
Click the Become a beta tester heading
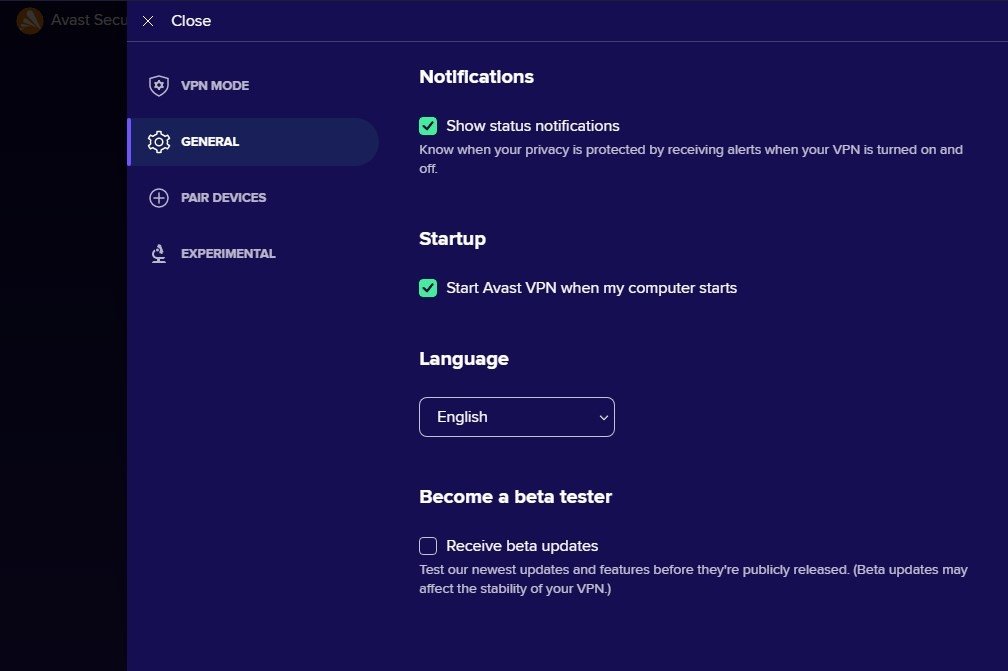click(516, 497)
